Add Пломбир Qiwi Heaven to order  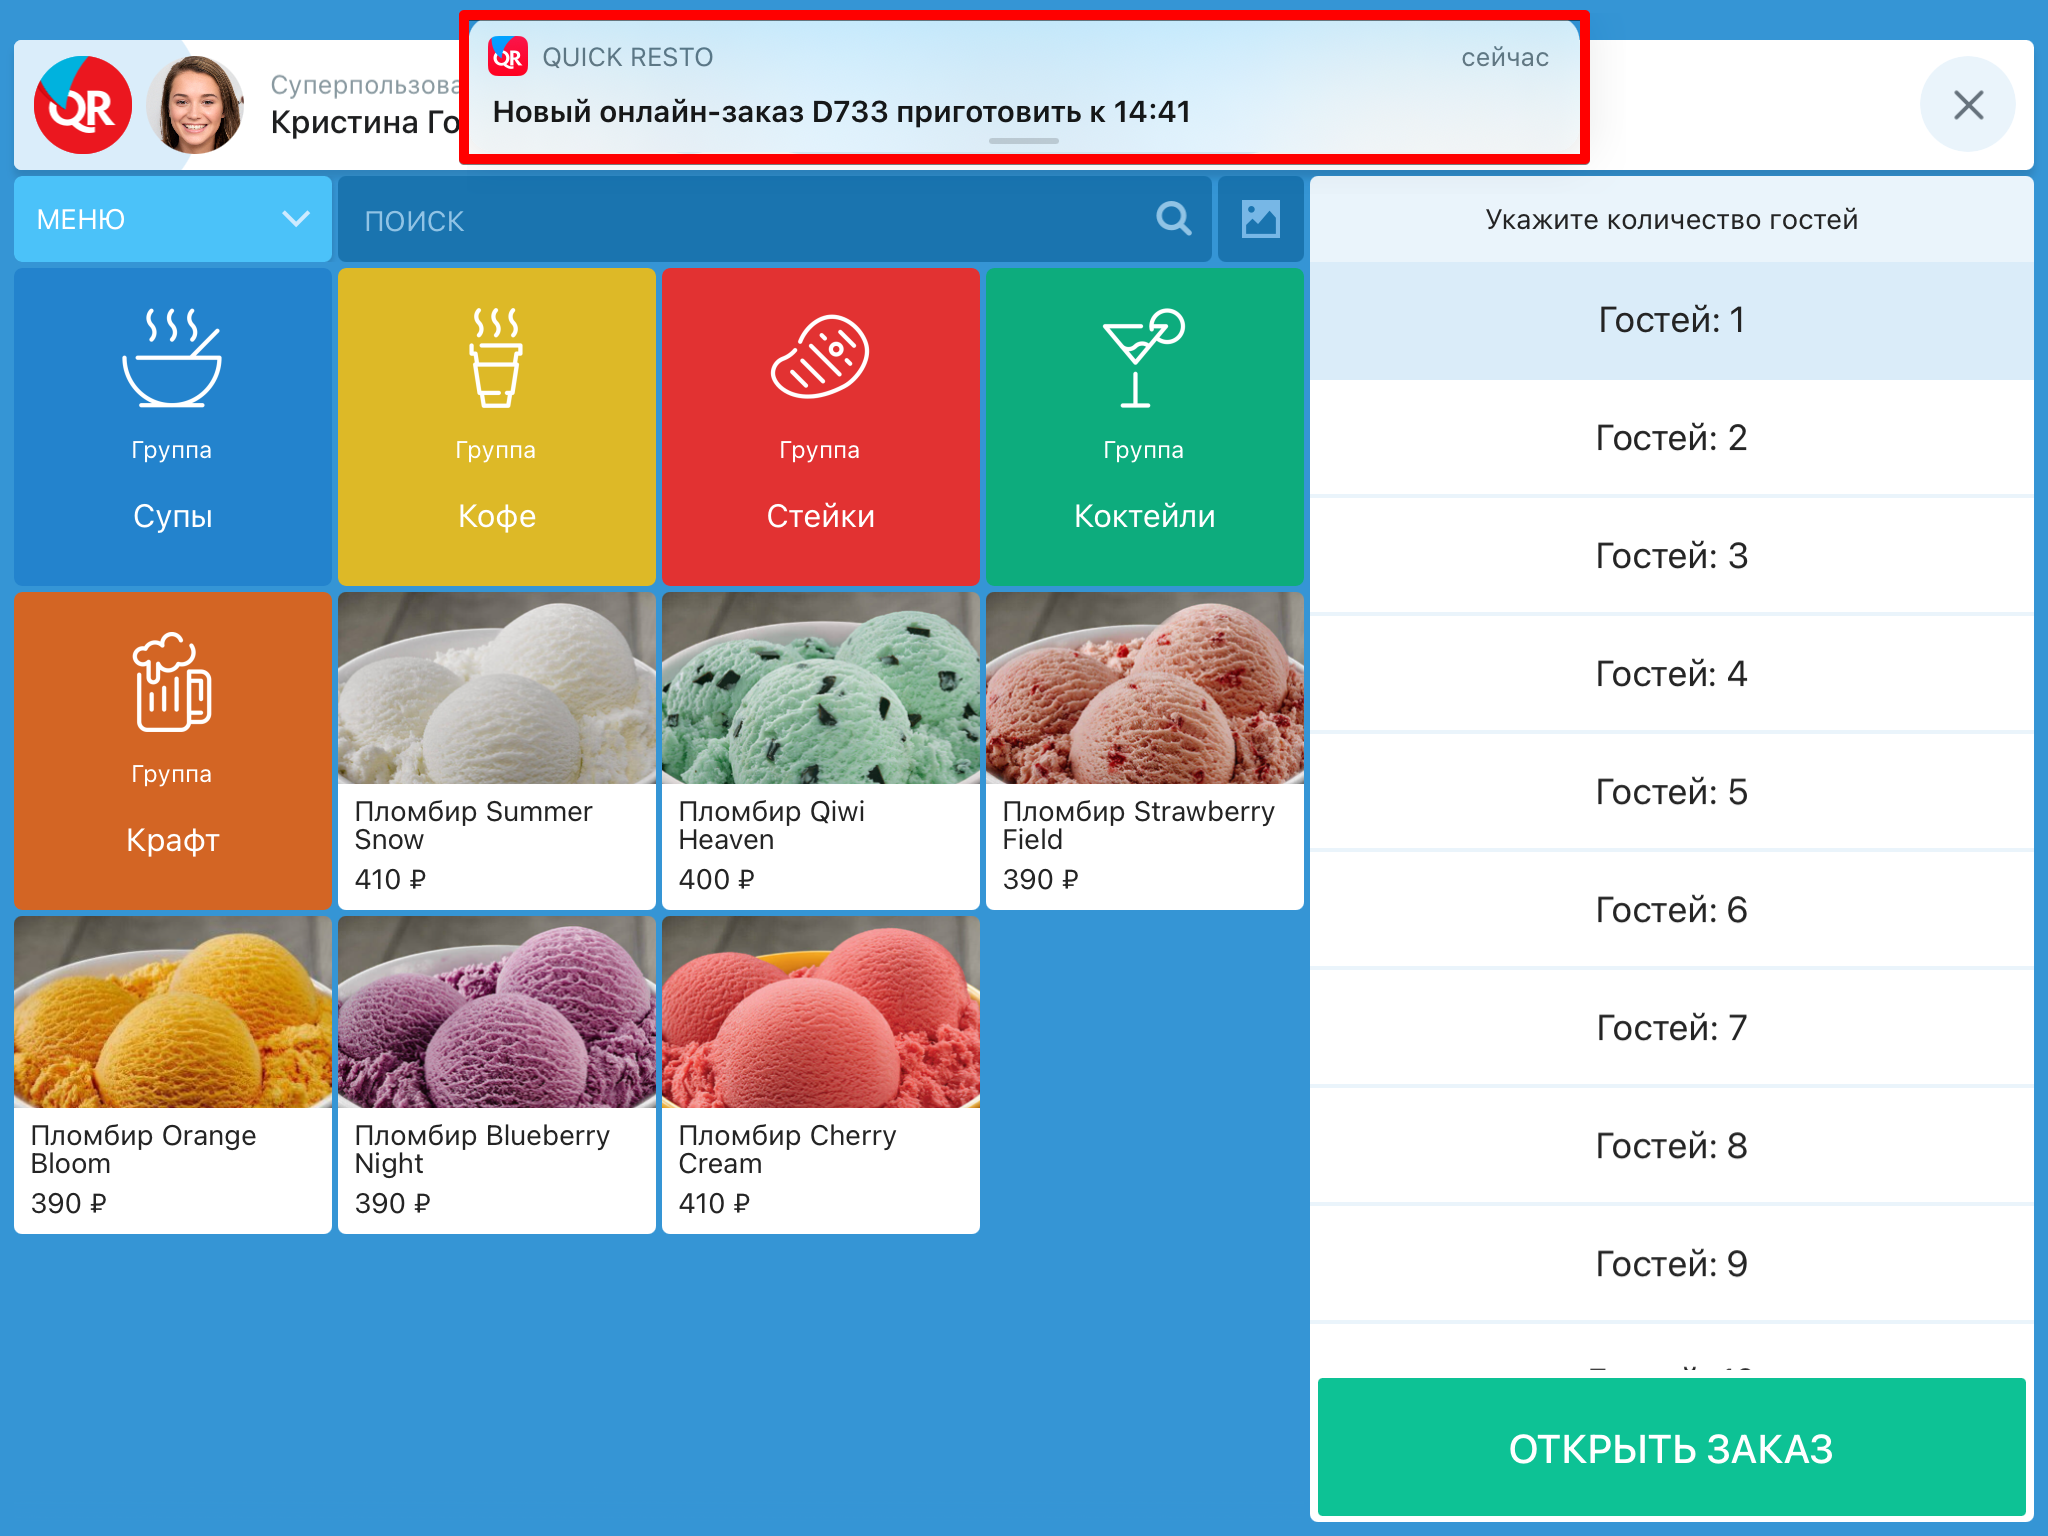[x=820, y=749]
